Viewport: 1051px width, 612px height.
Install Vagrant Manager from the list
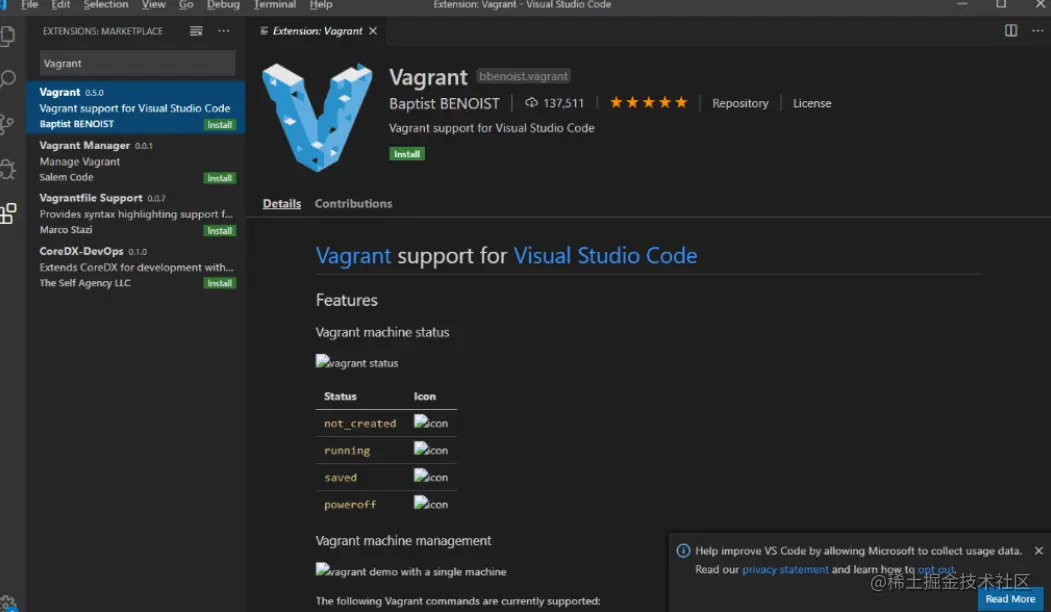[x=219, y=178]
